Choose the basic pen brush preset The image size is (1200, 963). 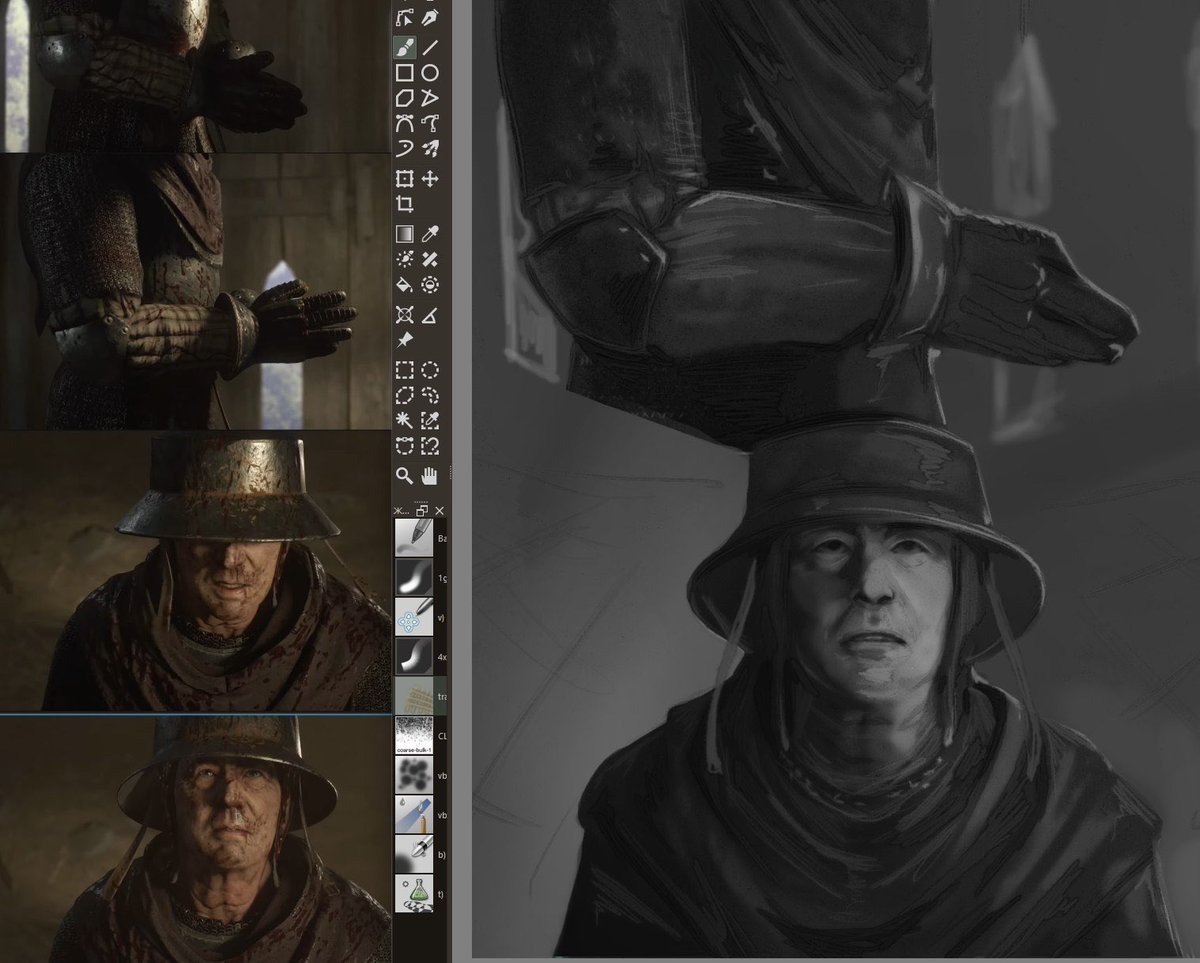click(414, 537)
